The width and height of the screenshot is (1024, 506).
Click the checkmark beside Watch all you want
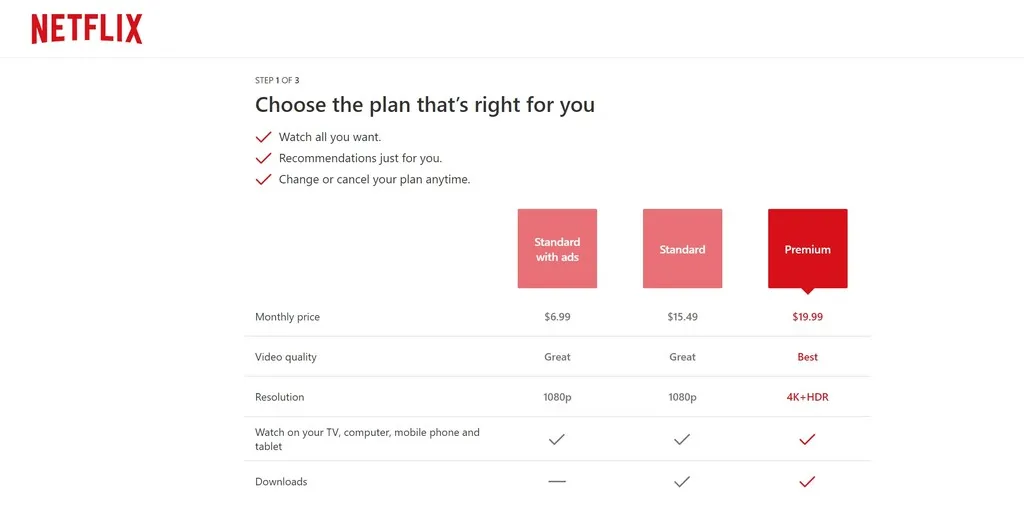pos(263,137)
